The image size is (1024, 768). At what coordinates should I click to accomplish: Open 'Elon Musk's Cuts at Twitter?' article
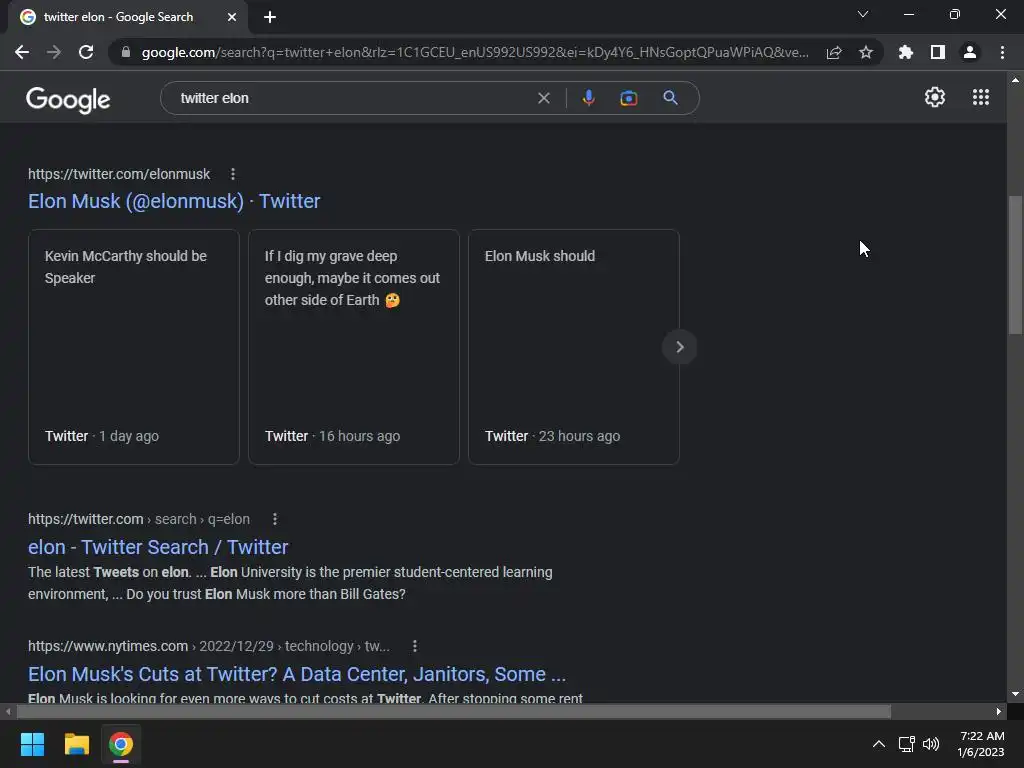coord(297,674)
